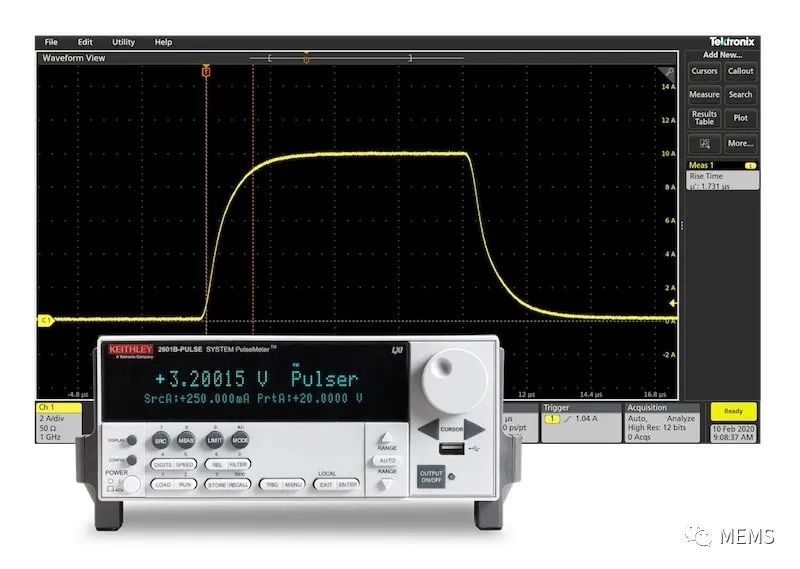Click the ENTER key
Viewport: 800px width, 569px height.
coord(348,484)
